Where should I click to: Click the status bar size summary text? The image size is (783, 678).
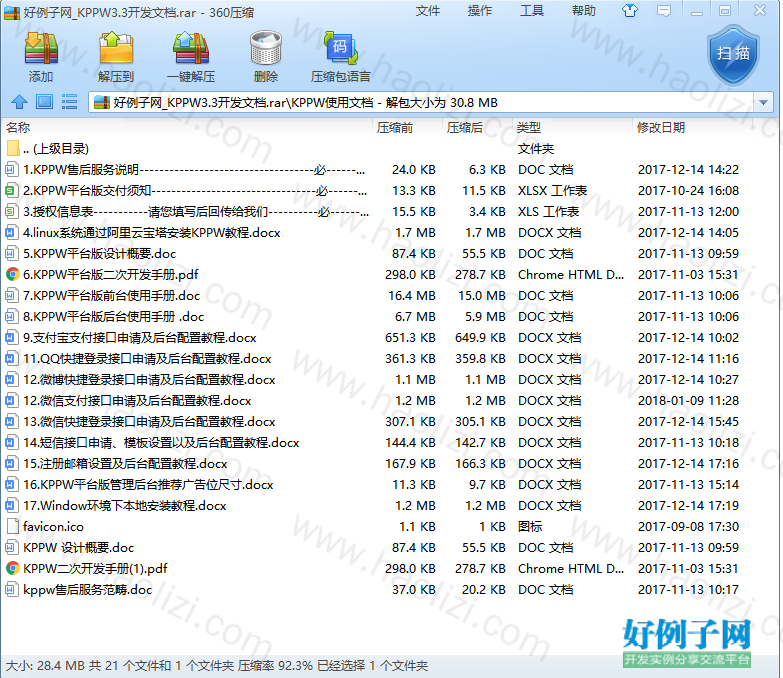[x=217, y=666]
